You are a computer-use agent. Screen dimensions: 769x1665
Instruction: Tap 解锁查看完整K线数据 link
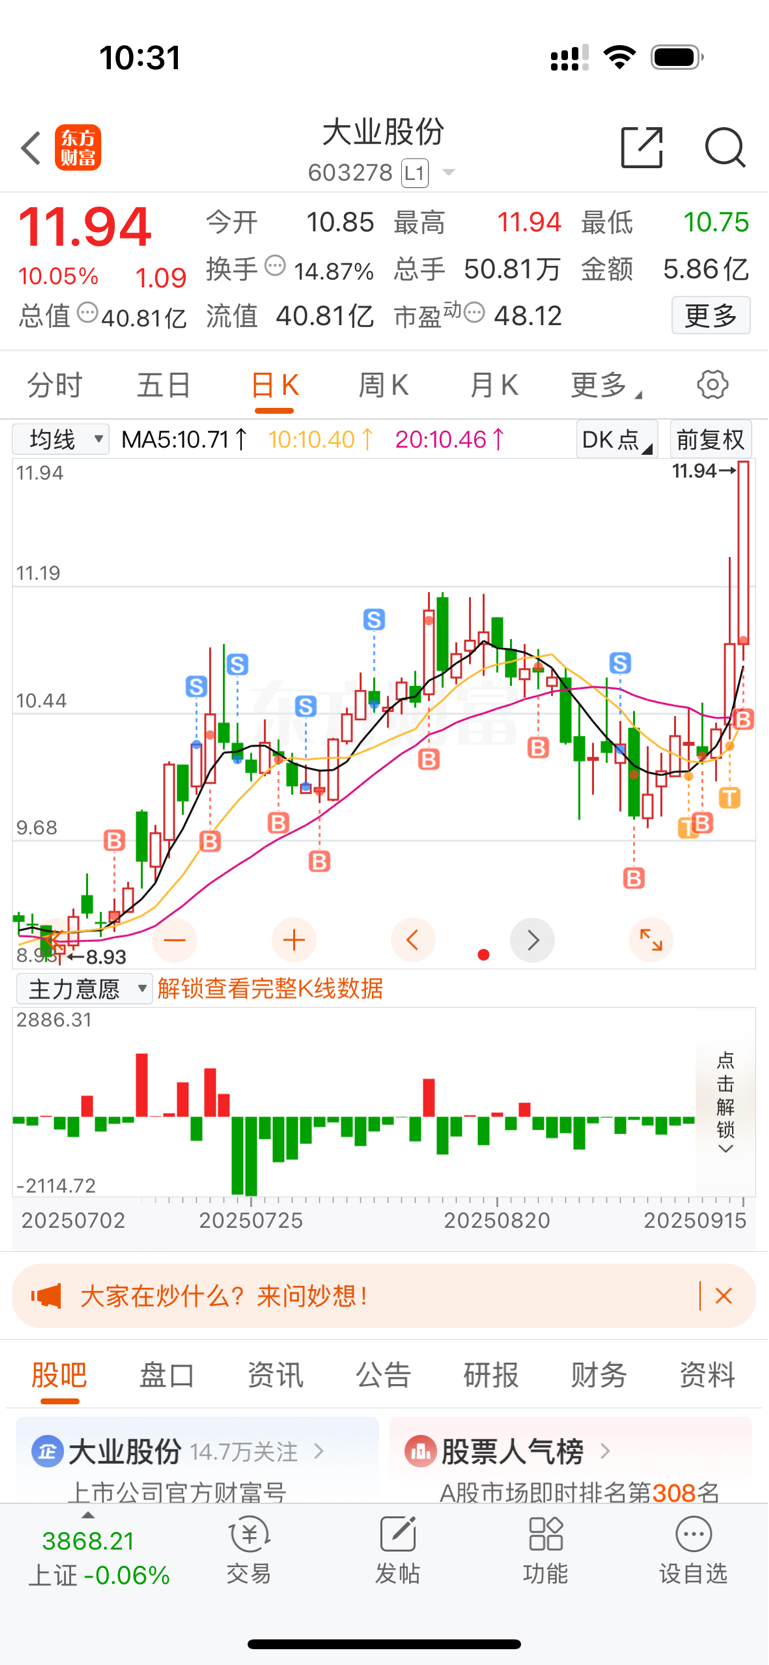(270, 989)
